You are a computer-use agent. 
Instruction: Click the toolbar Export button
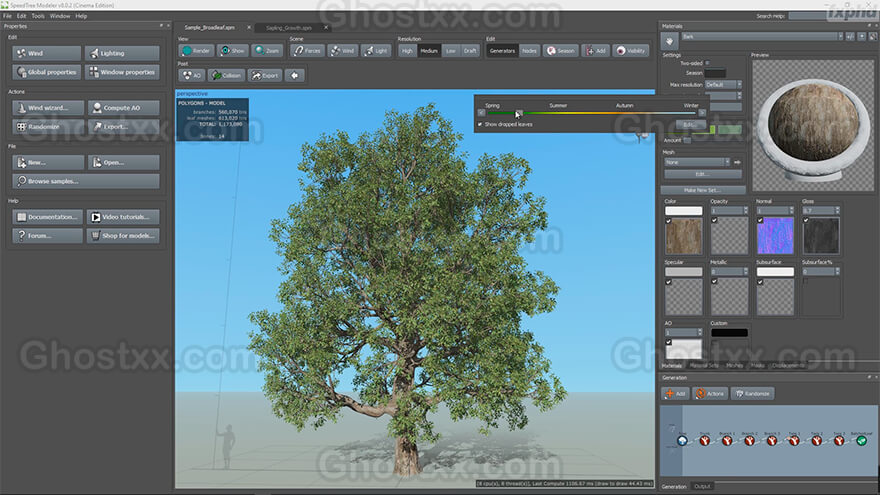coord(265,75)
